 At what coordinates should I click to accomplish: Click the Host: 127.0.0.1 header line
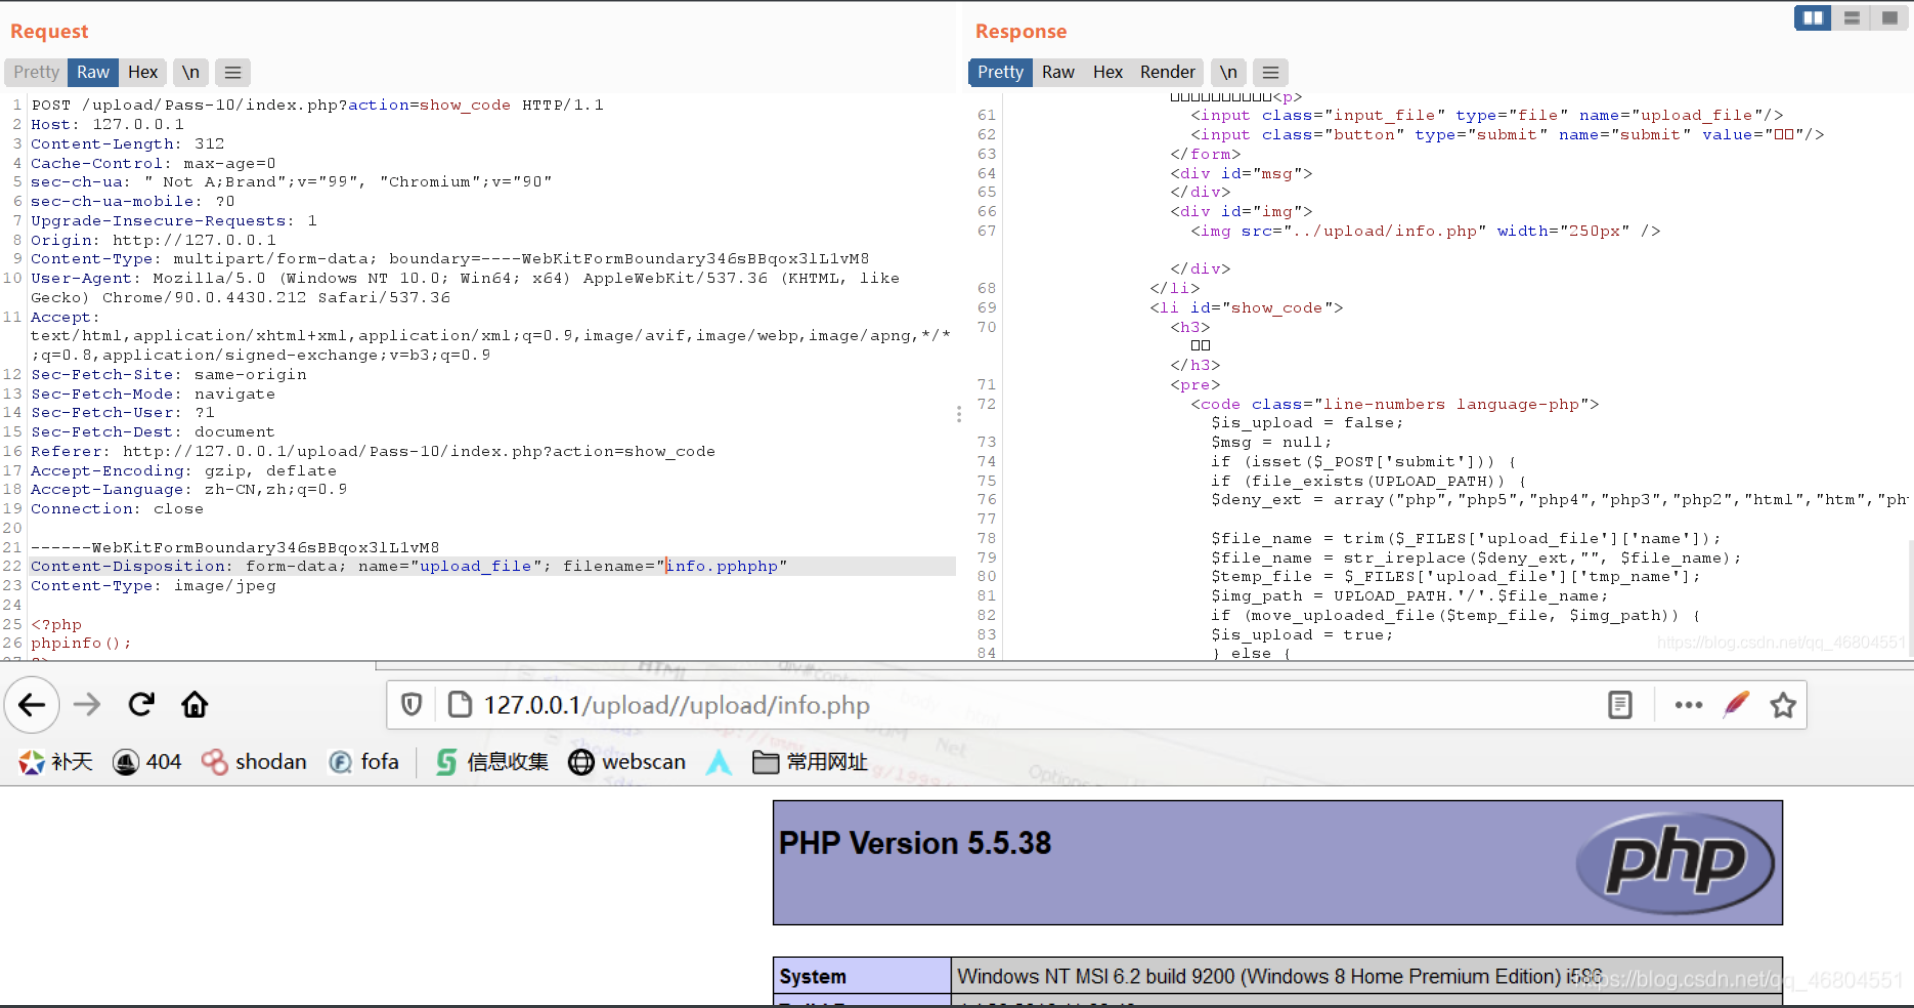point(107,124)
